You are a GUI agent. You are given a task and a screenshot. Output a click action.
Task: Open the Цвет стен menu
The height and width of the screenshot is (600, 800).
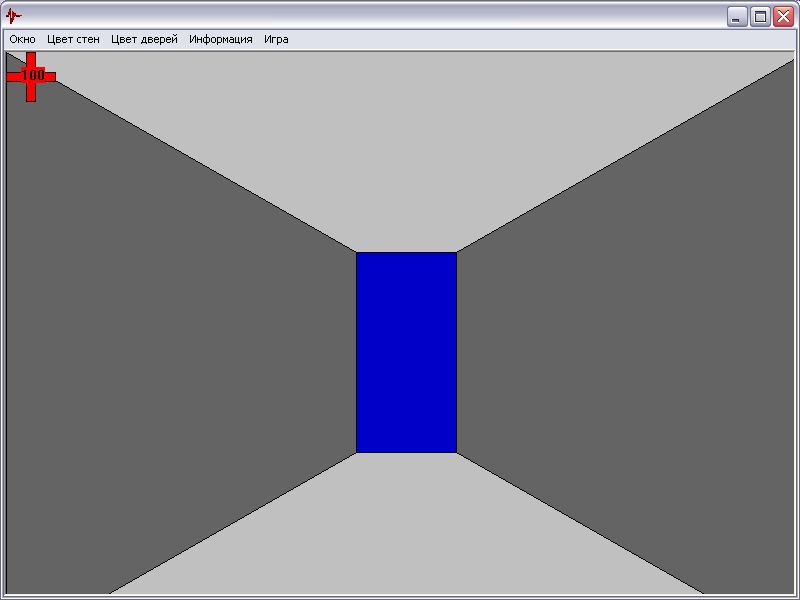coord(73,40)
